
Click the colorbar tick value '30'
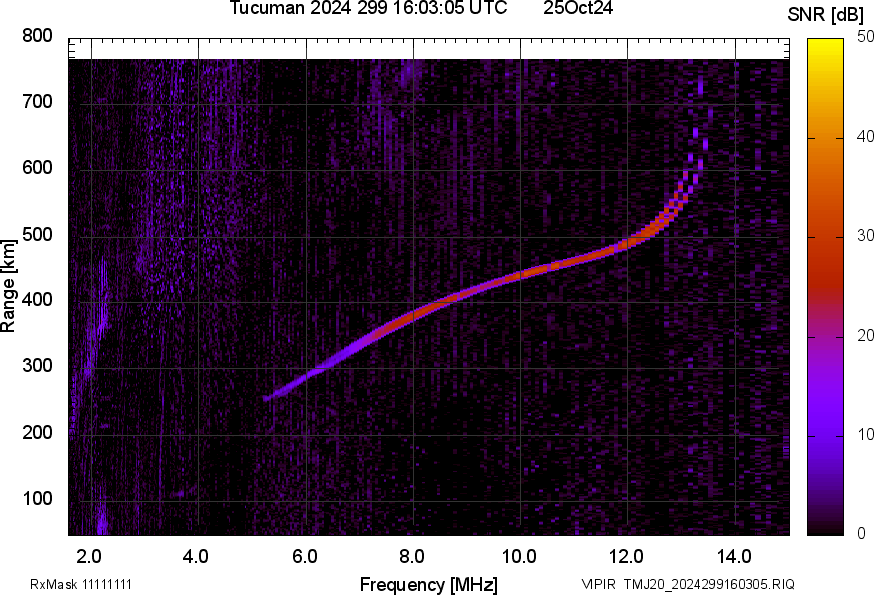coord(866,236)
